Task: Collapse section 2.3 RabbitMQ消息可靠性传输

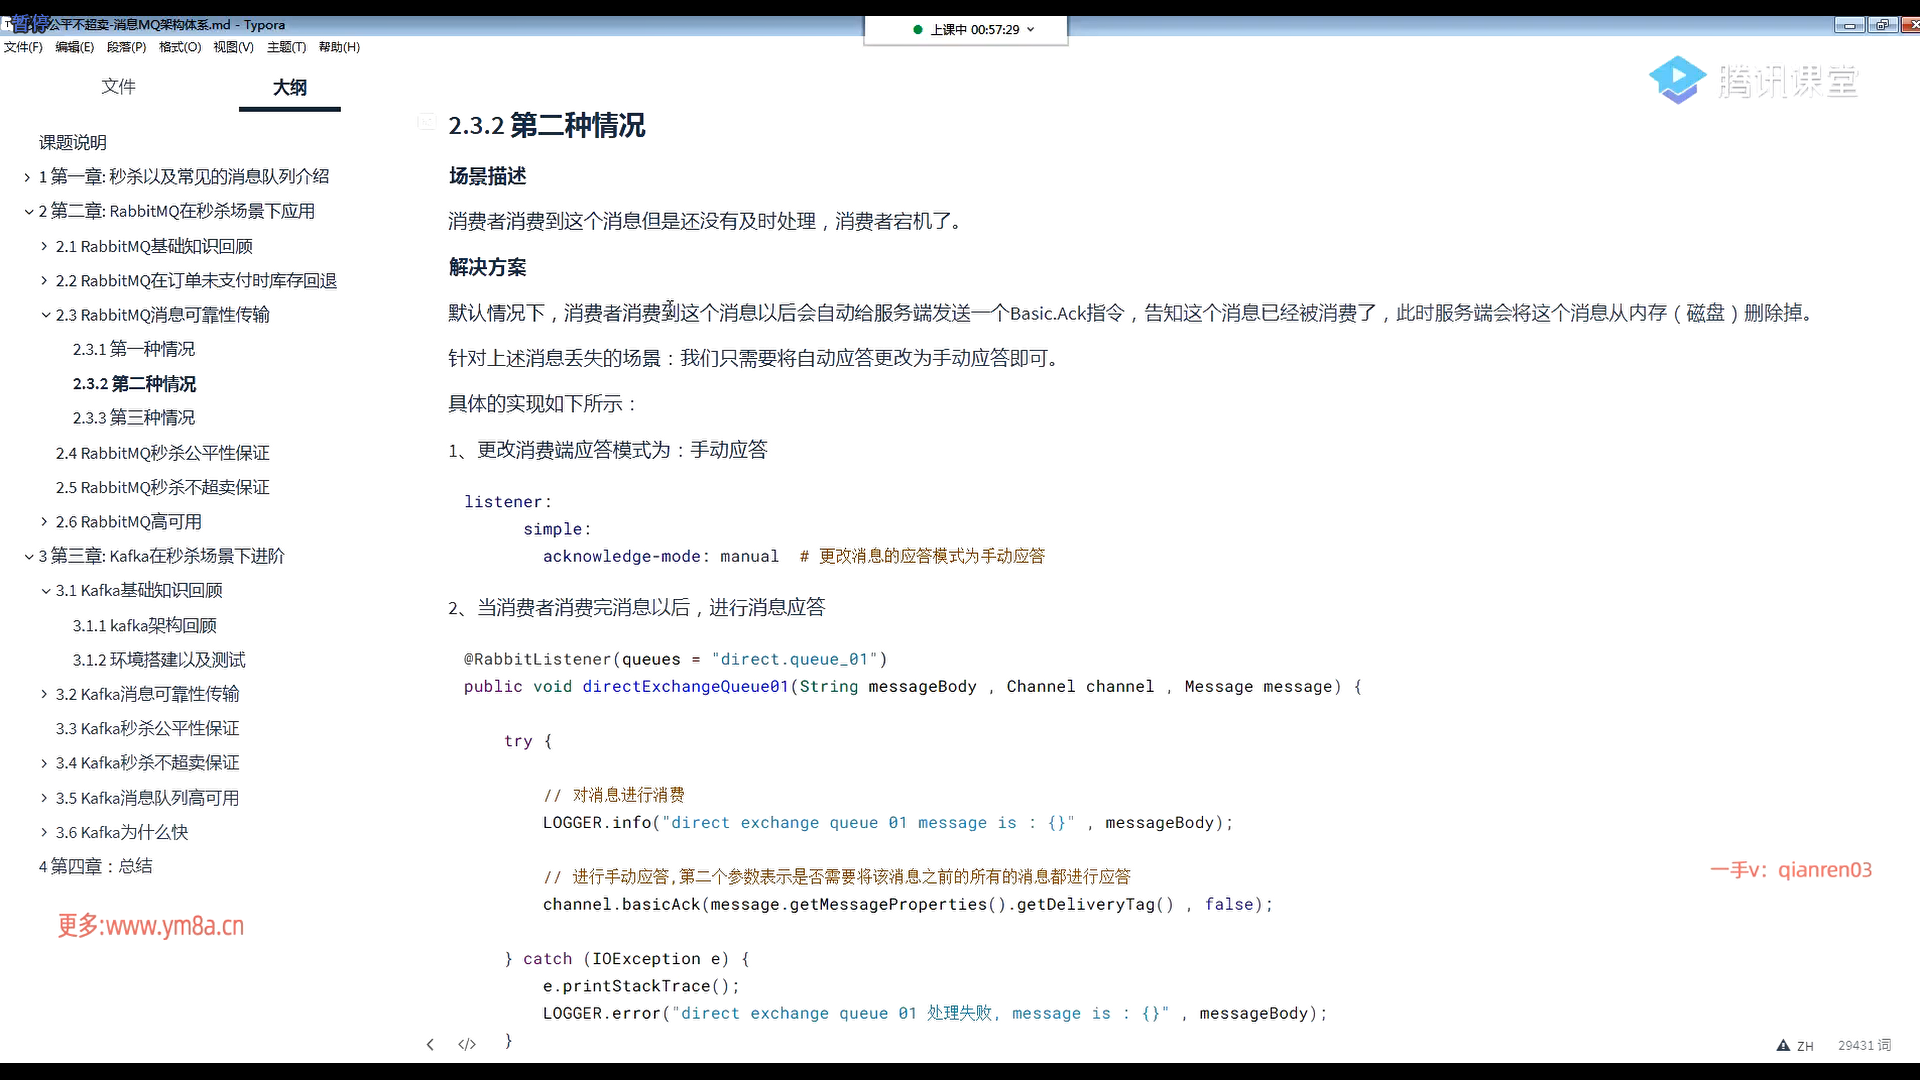Action: (x=45, y=315)
